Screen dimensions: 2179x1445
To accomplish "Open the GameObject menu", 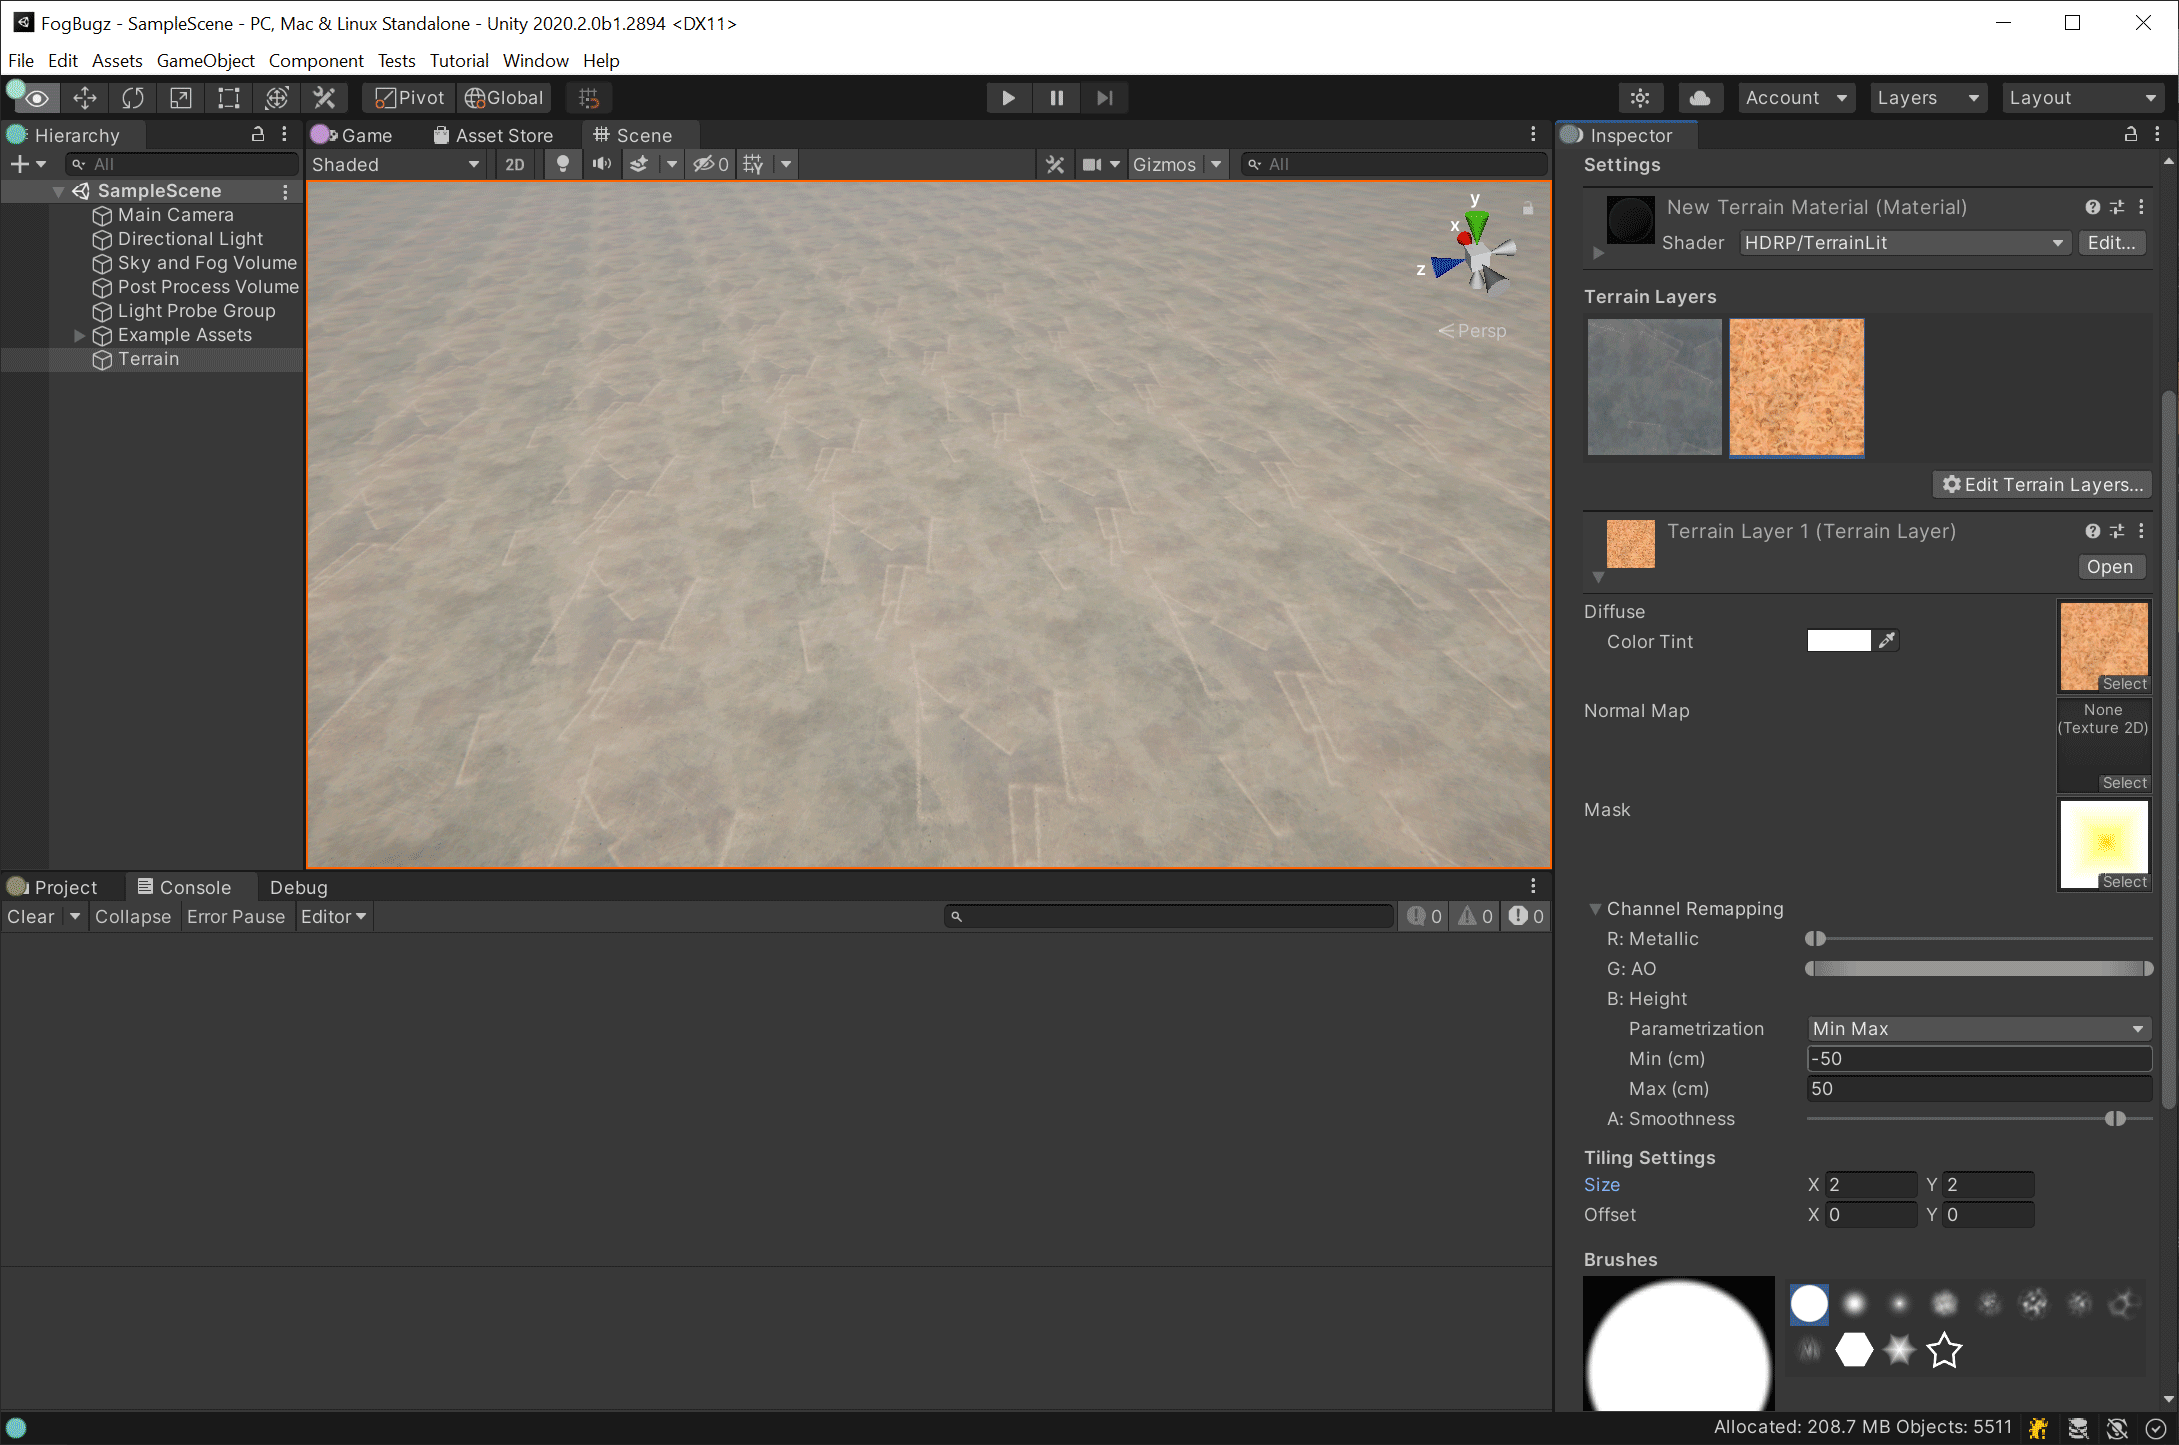I will pyautogui.click(x=205, y=61).
